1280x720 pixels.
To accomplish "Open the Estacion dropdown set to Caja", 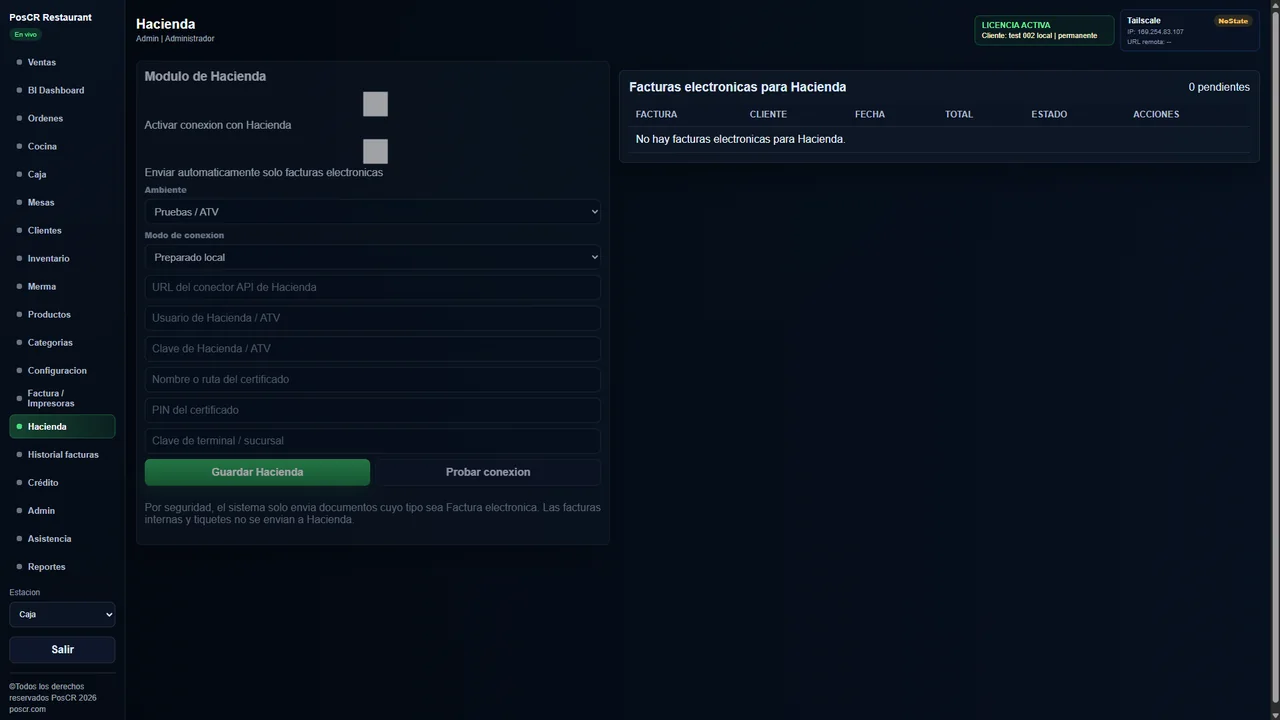I will [x=62, y=614].
